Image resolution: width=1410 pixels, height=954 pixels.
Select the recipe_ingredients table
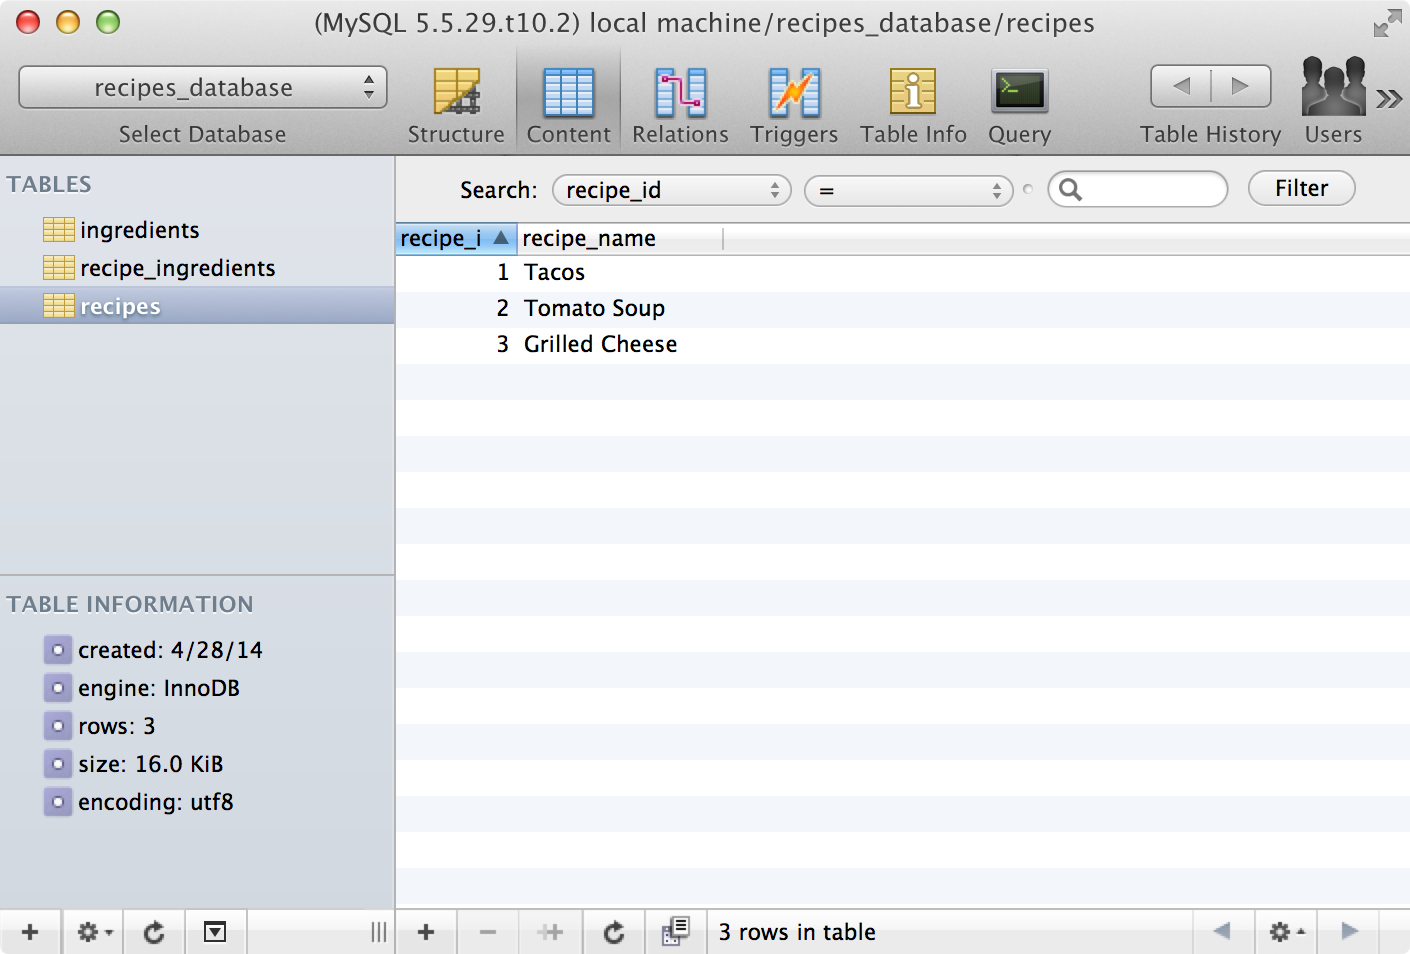click(197, 268)
